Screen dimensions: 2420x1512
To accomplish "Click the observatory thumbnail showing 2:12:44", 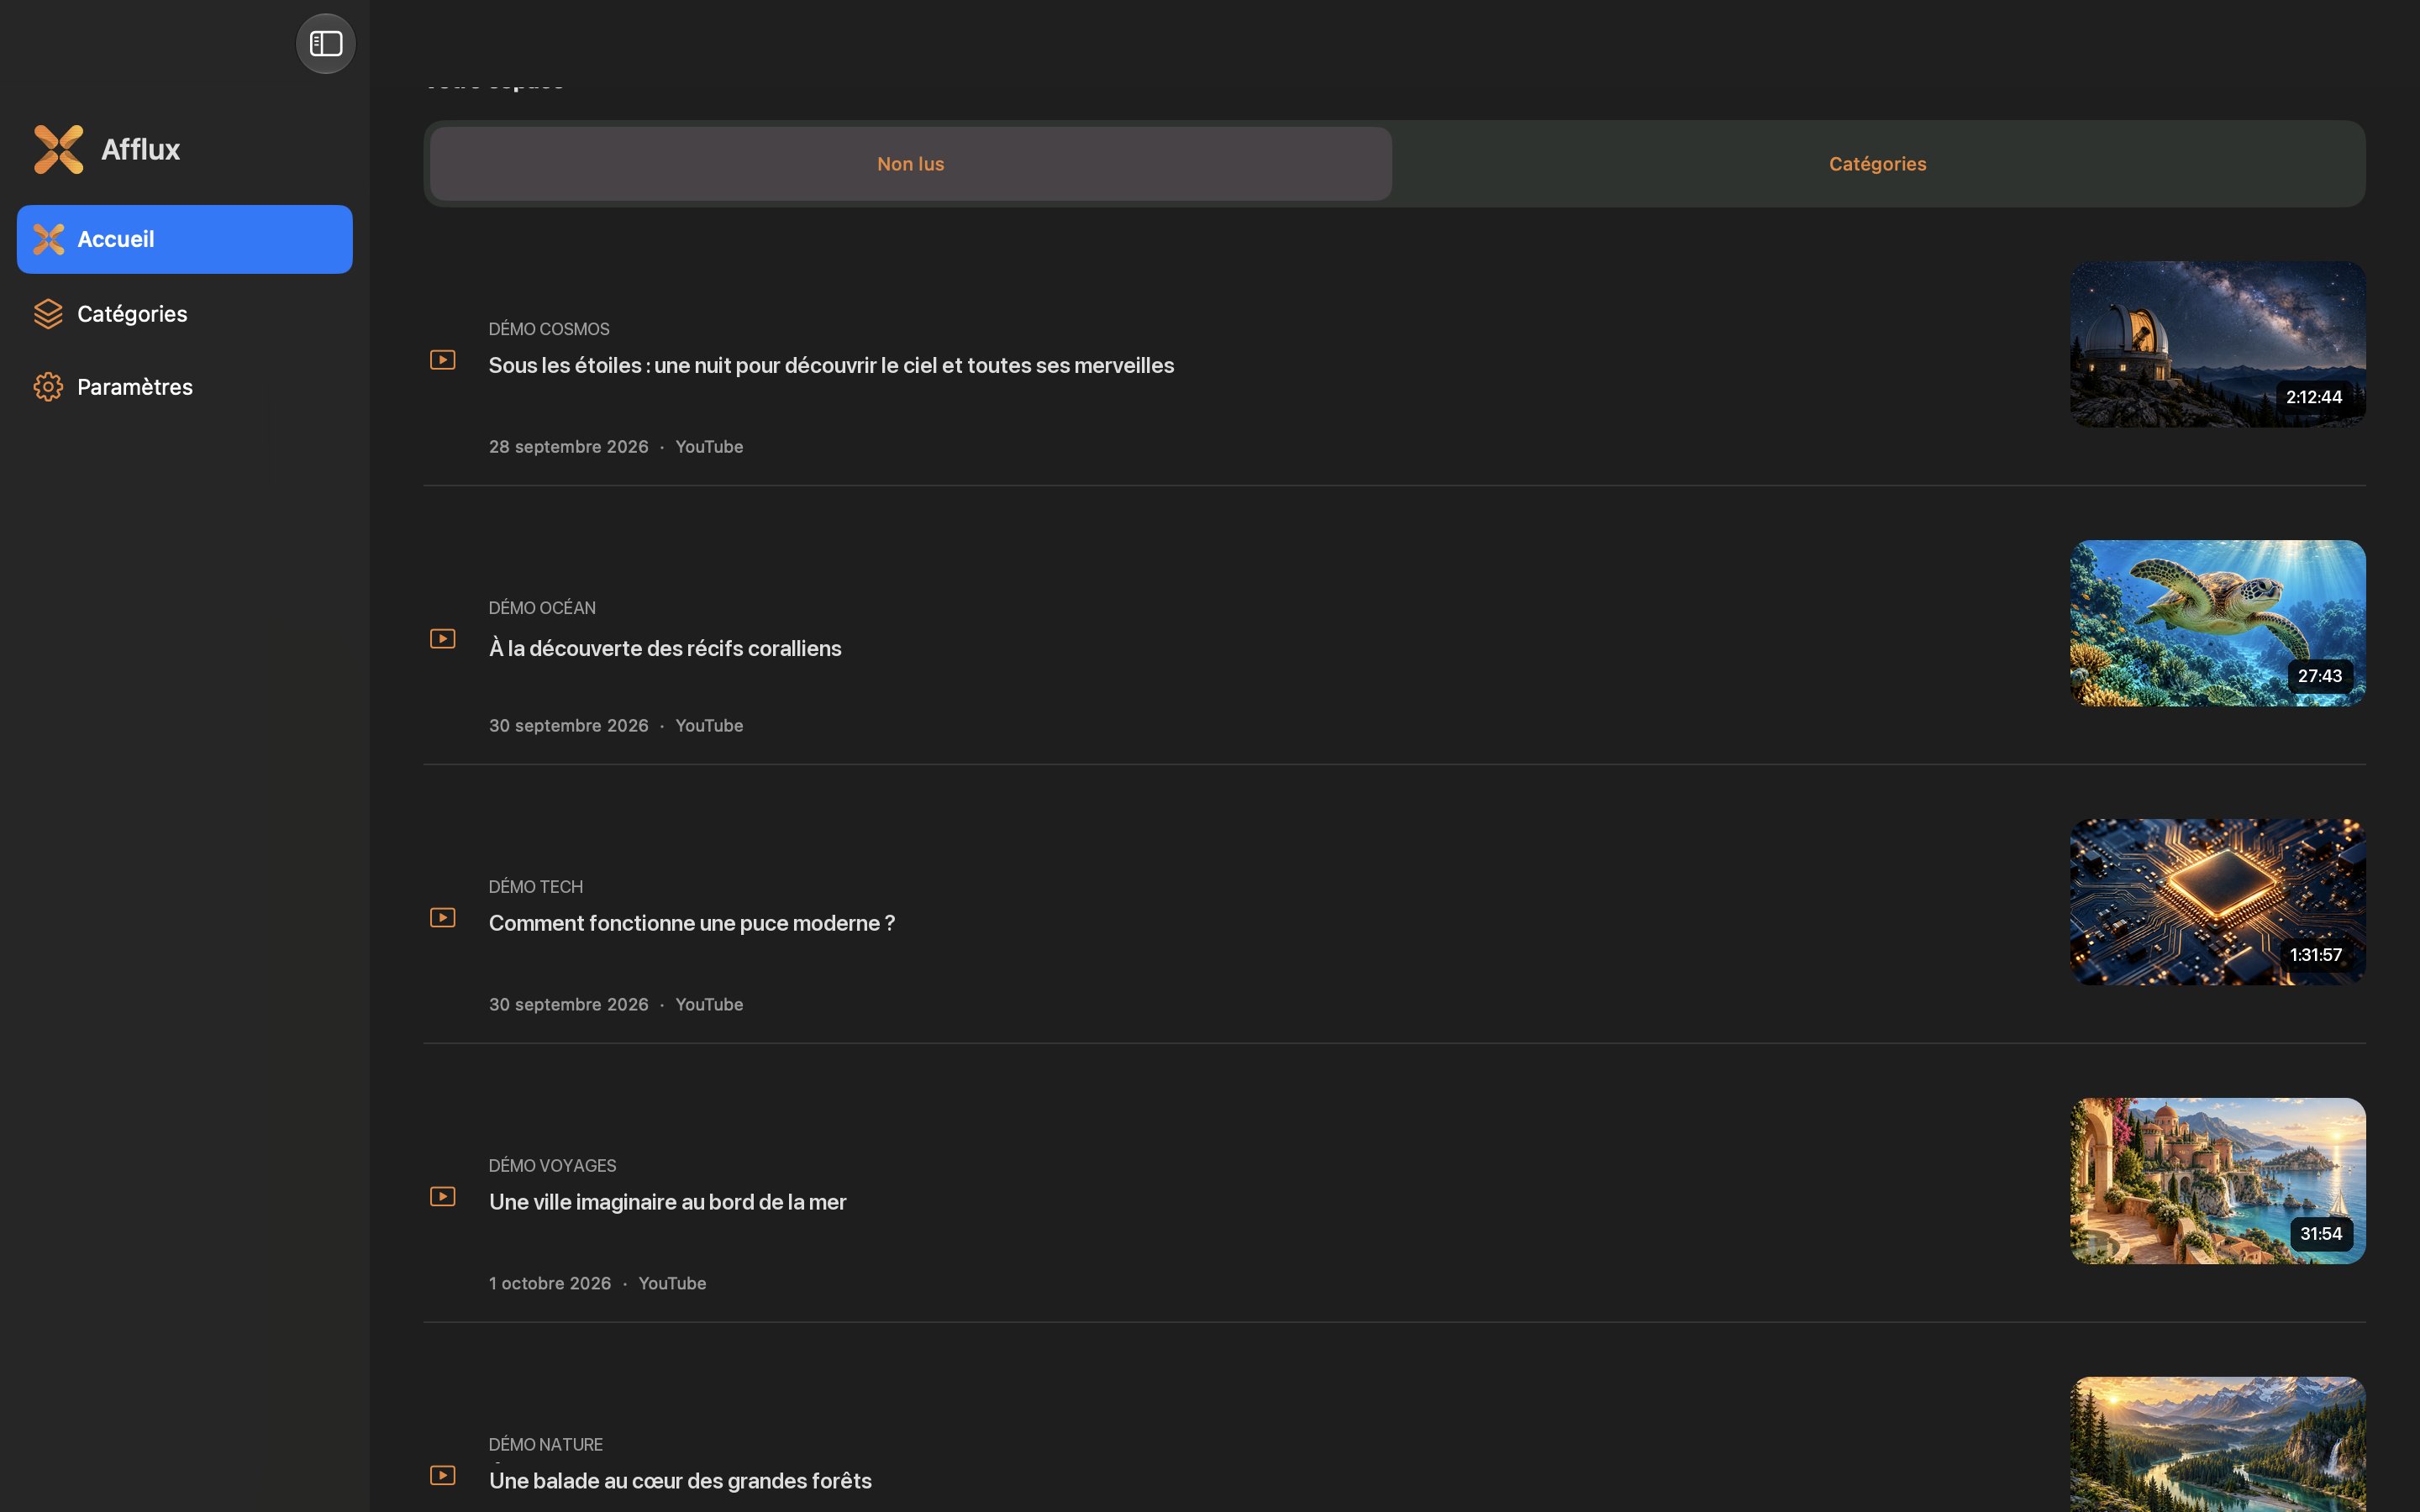I will (x=2218, y=345).
